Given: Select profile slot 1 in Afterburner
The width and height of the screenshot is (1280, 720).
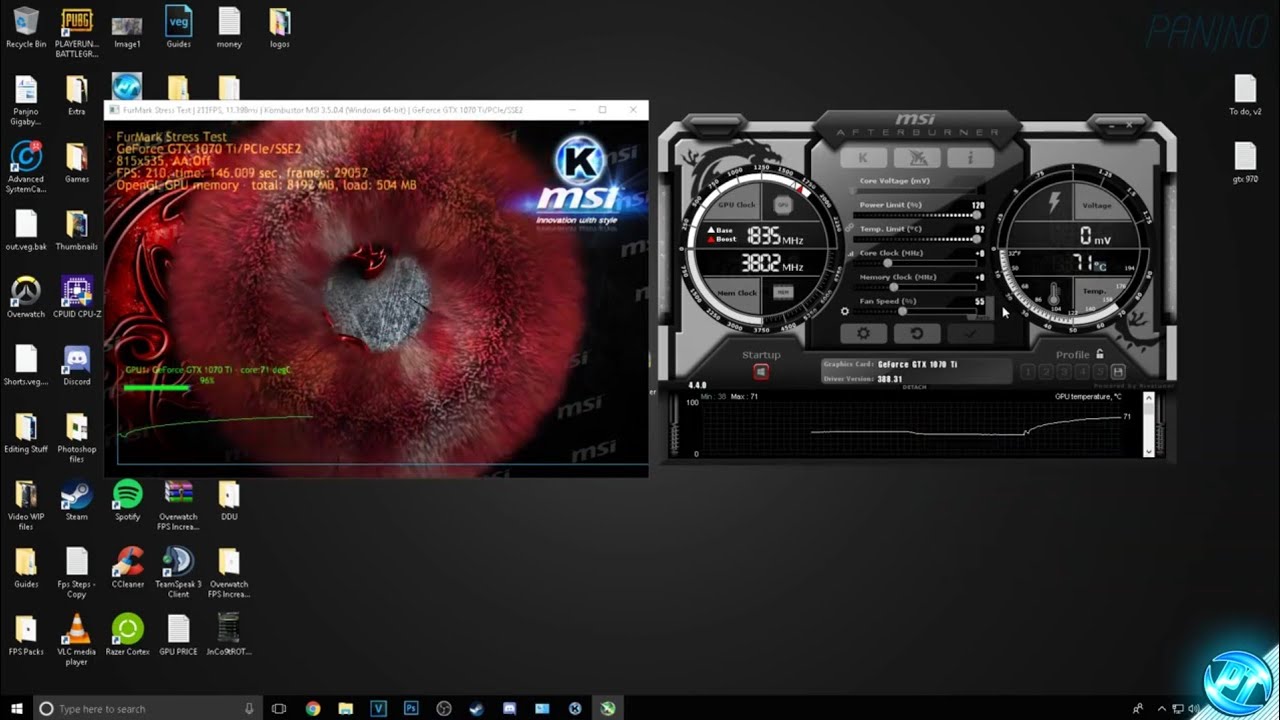Looking at the screenshot, I should (1028, 372).
